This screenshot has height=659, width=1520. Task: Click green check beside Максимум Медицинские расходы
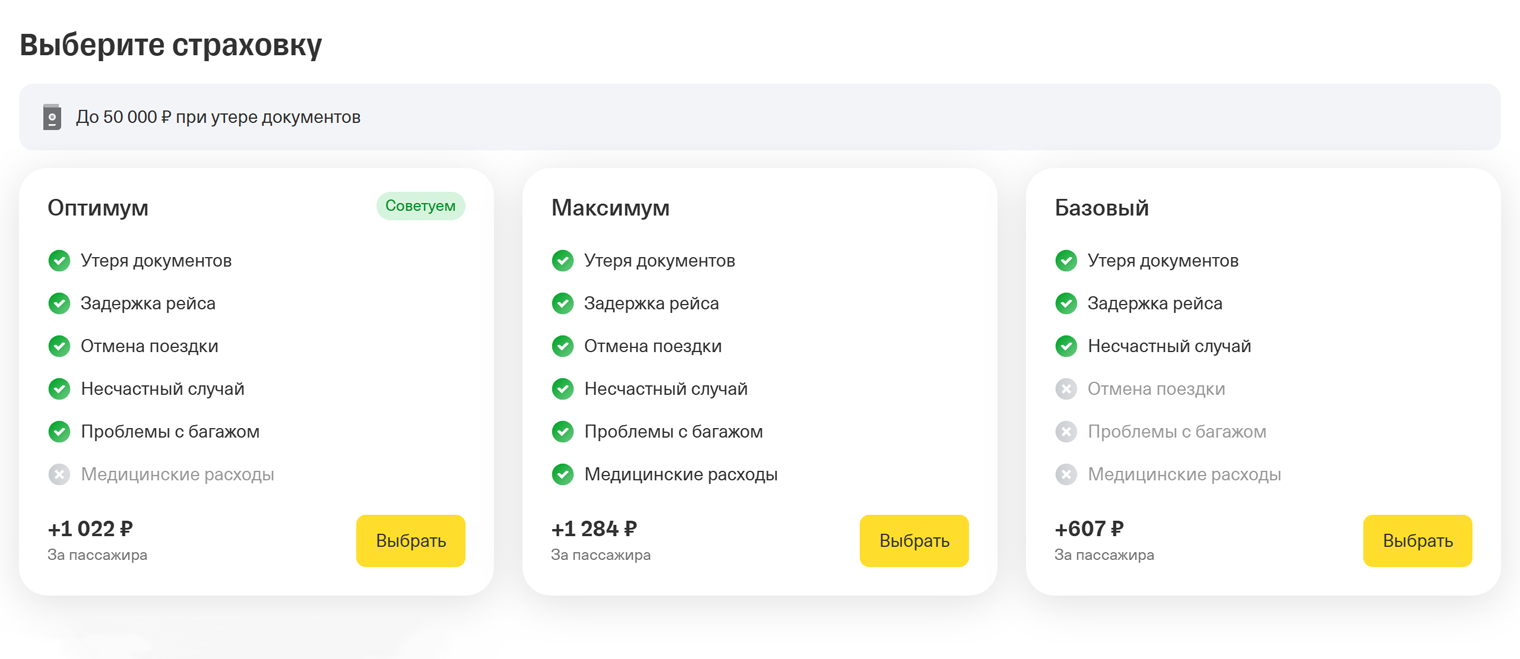563,474
